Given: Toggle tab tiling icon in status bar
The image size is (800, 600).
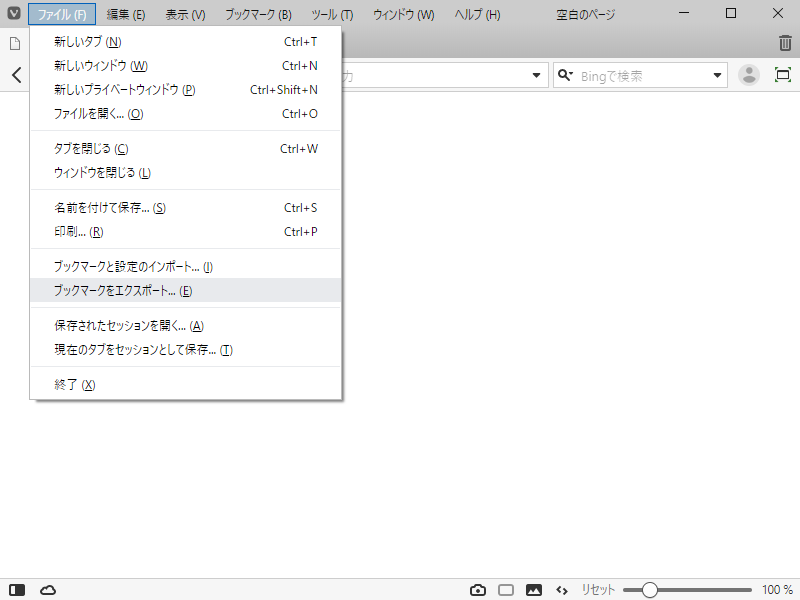Looking at the screenshot, I should tap(506, 590).
